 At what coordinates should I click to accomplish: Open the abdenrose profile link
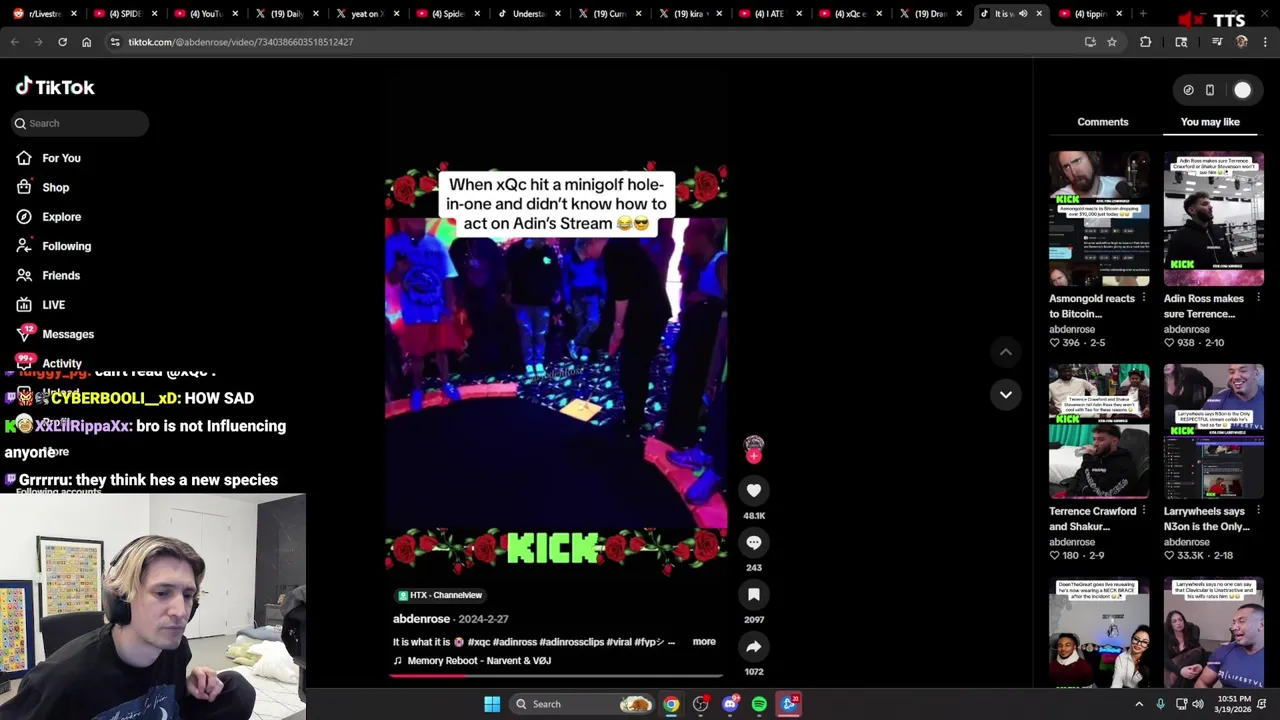pos(421,619)
